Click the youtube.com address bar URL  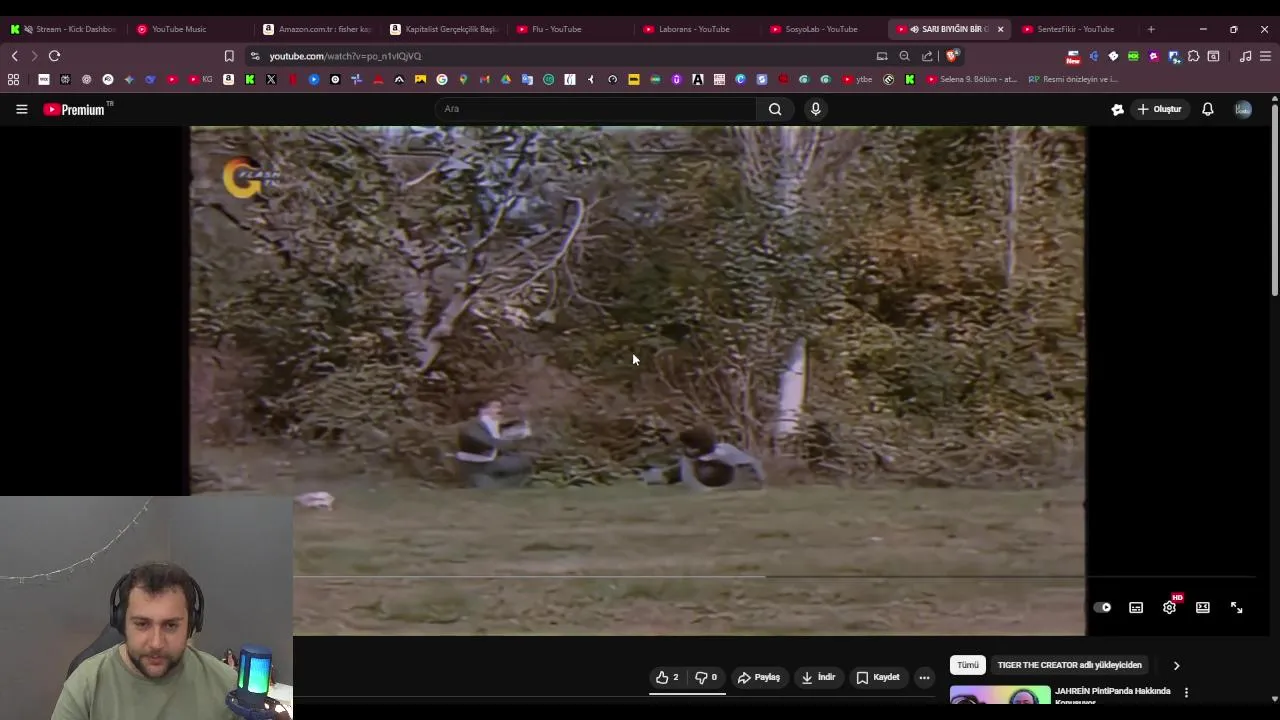tap(345, 56)
